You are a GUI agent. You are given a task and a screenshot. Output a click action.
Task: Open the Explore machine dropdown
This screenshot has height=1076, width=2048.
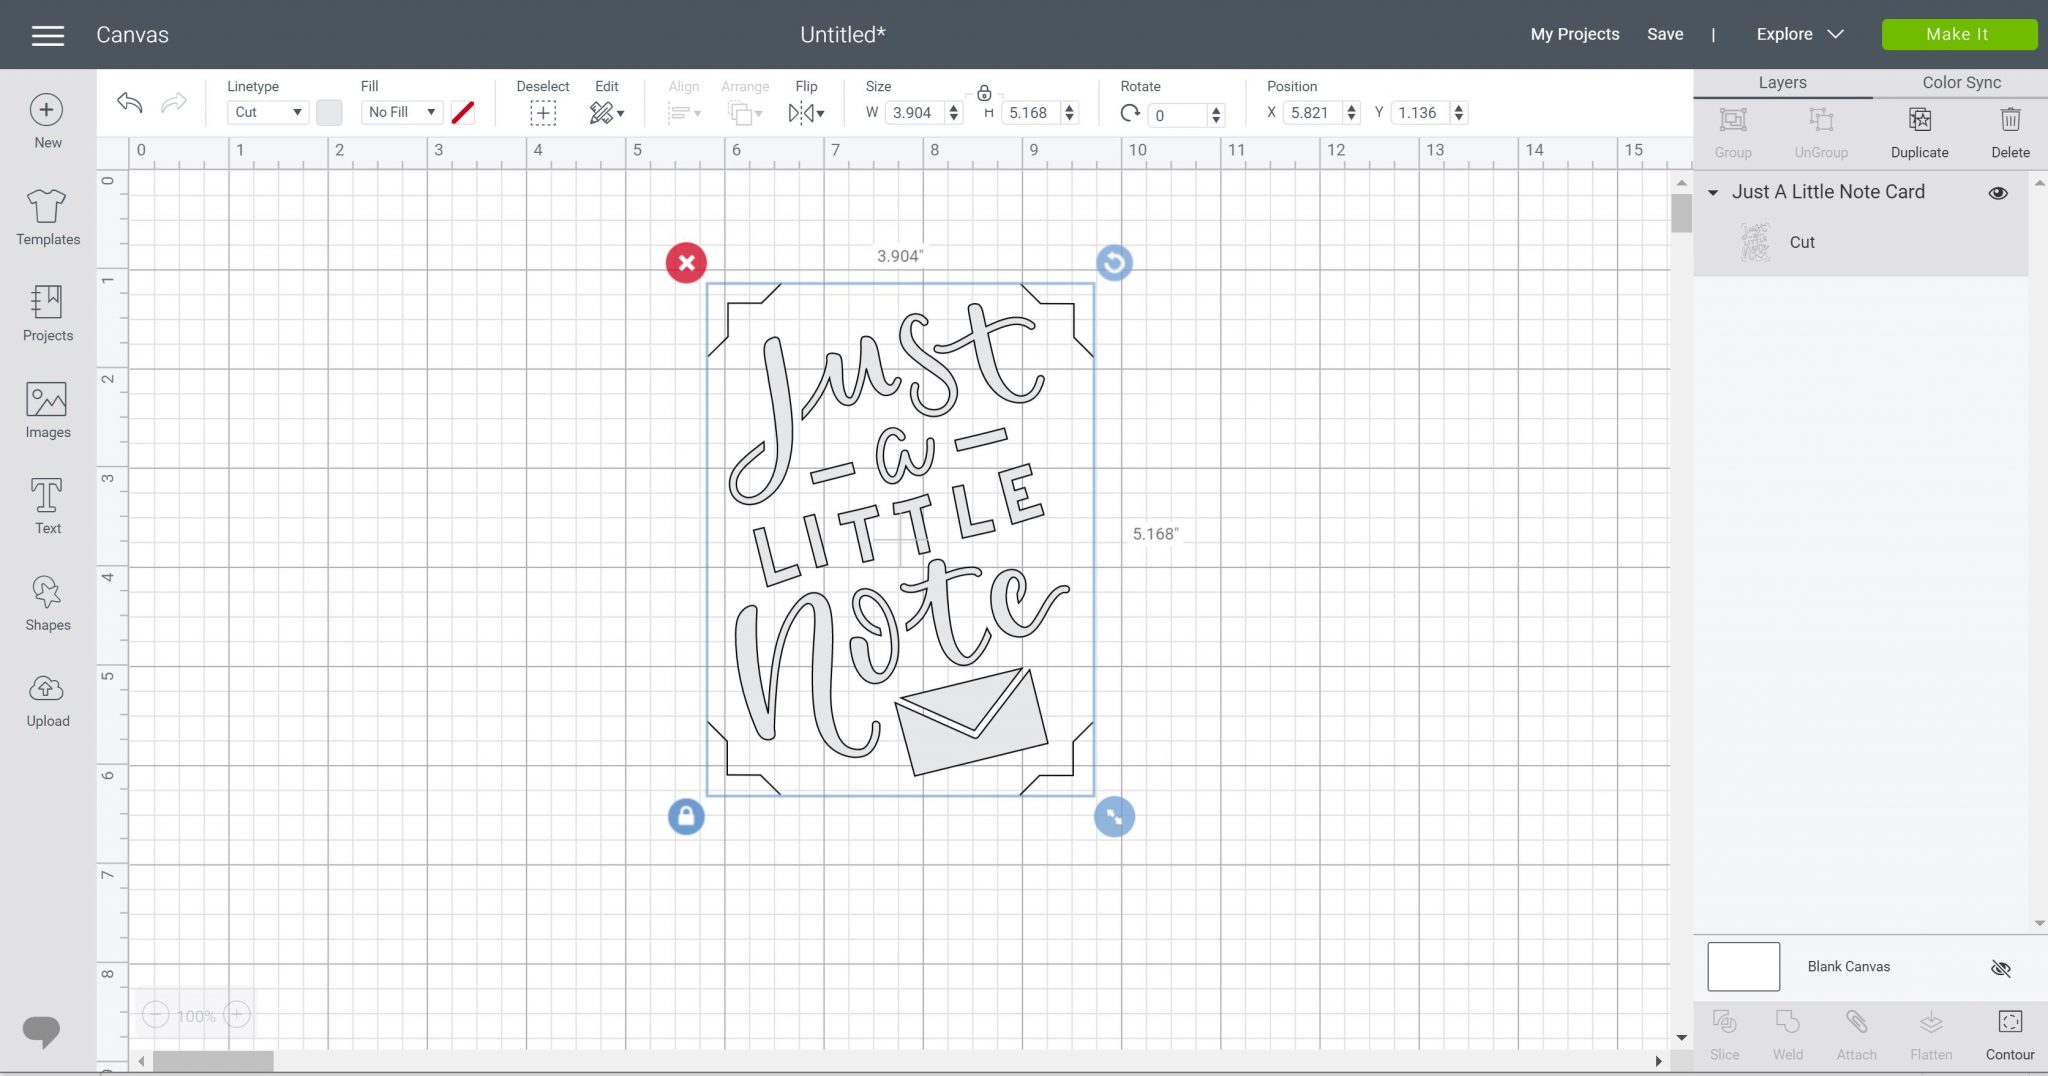1800,34
